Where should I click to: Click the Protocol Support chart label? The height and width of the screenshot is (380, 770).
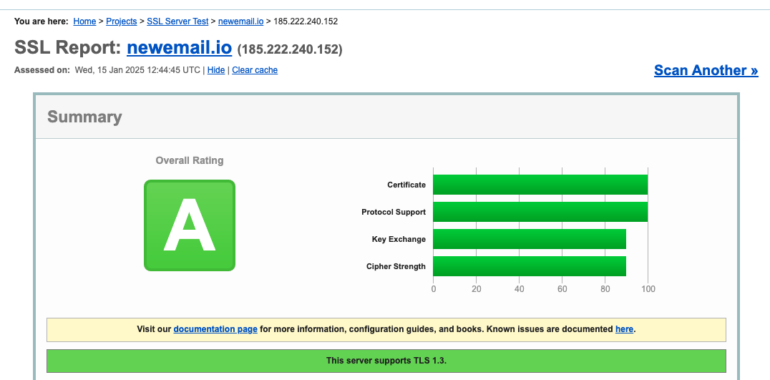[393, 212]
